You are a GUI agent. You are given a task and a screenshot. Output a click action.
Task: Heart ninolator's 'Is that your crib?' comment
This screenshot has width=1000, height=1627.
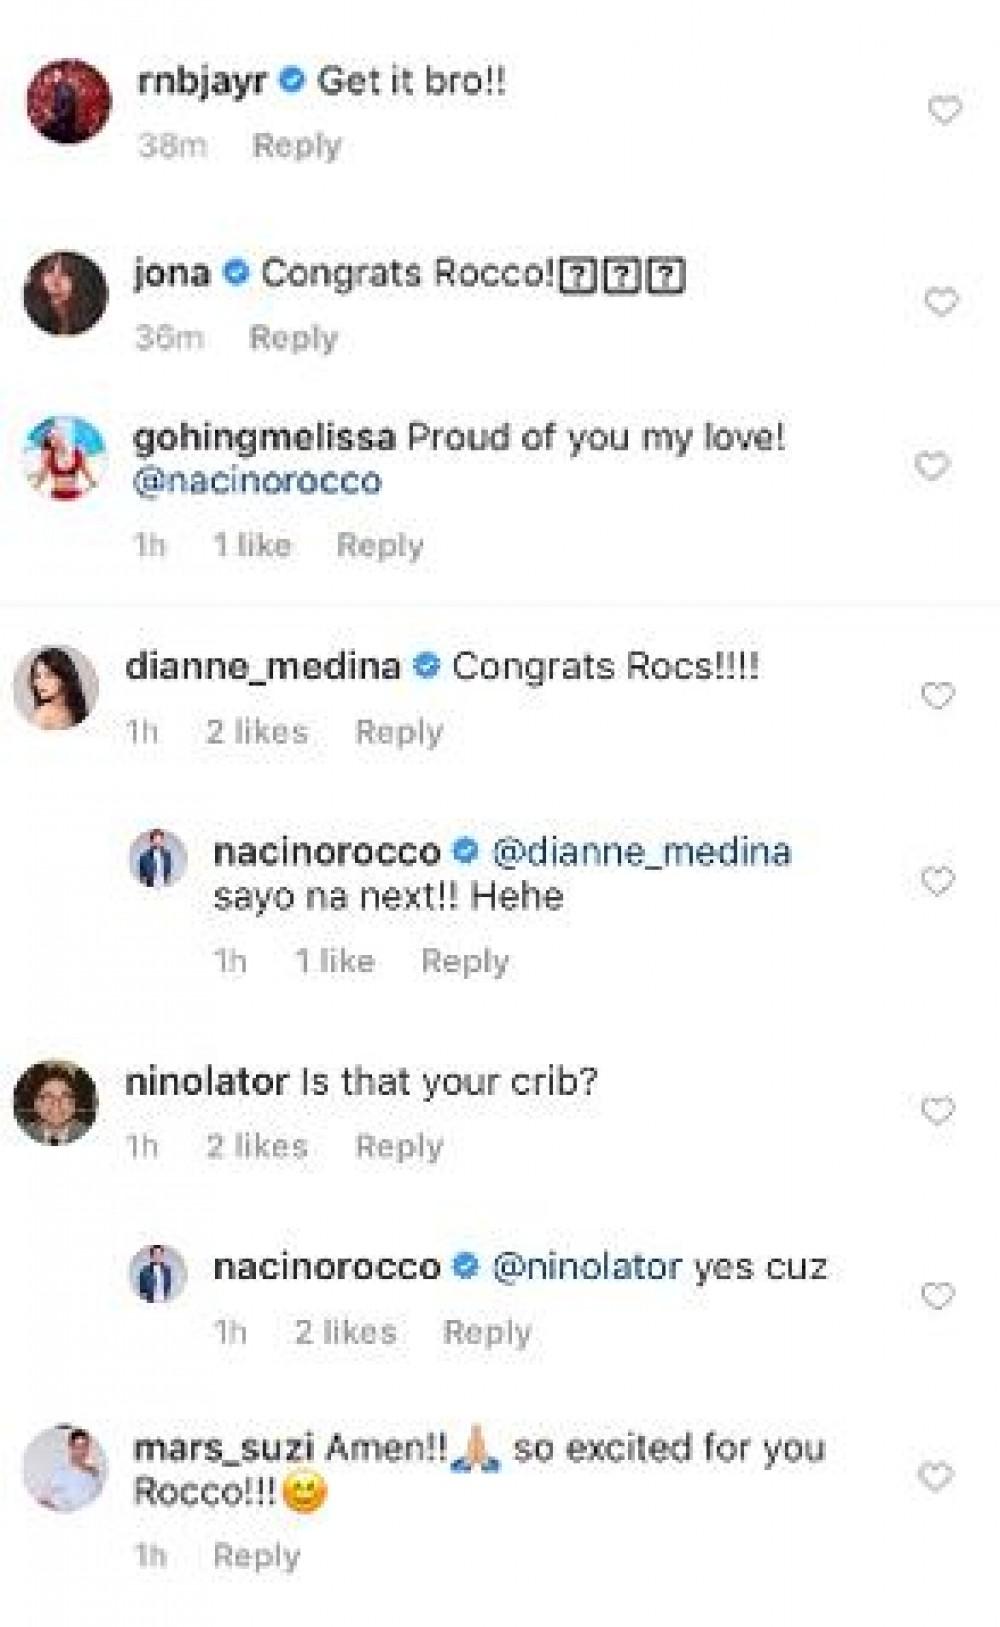(x=937, y=1110)
